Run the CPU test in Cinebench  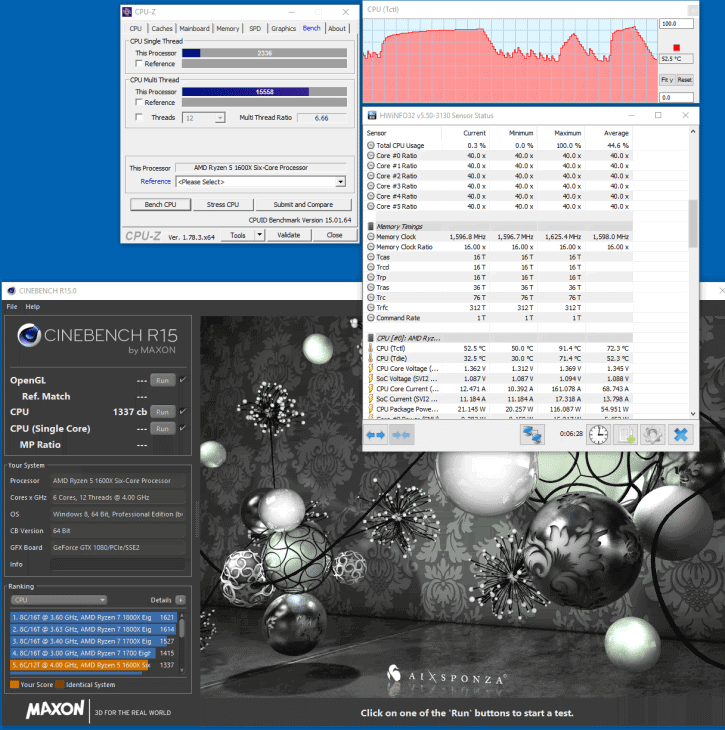[163, 412]
